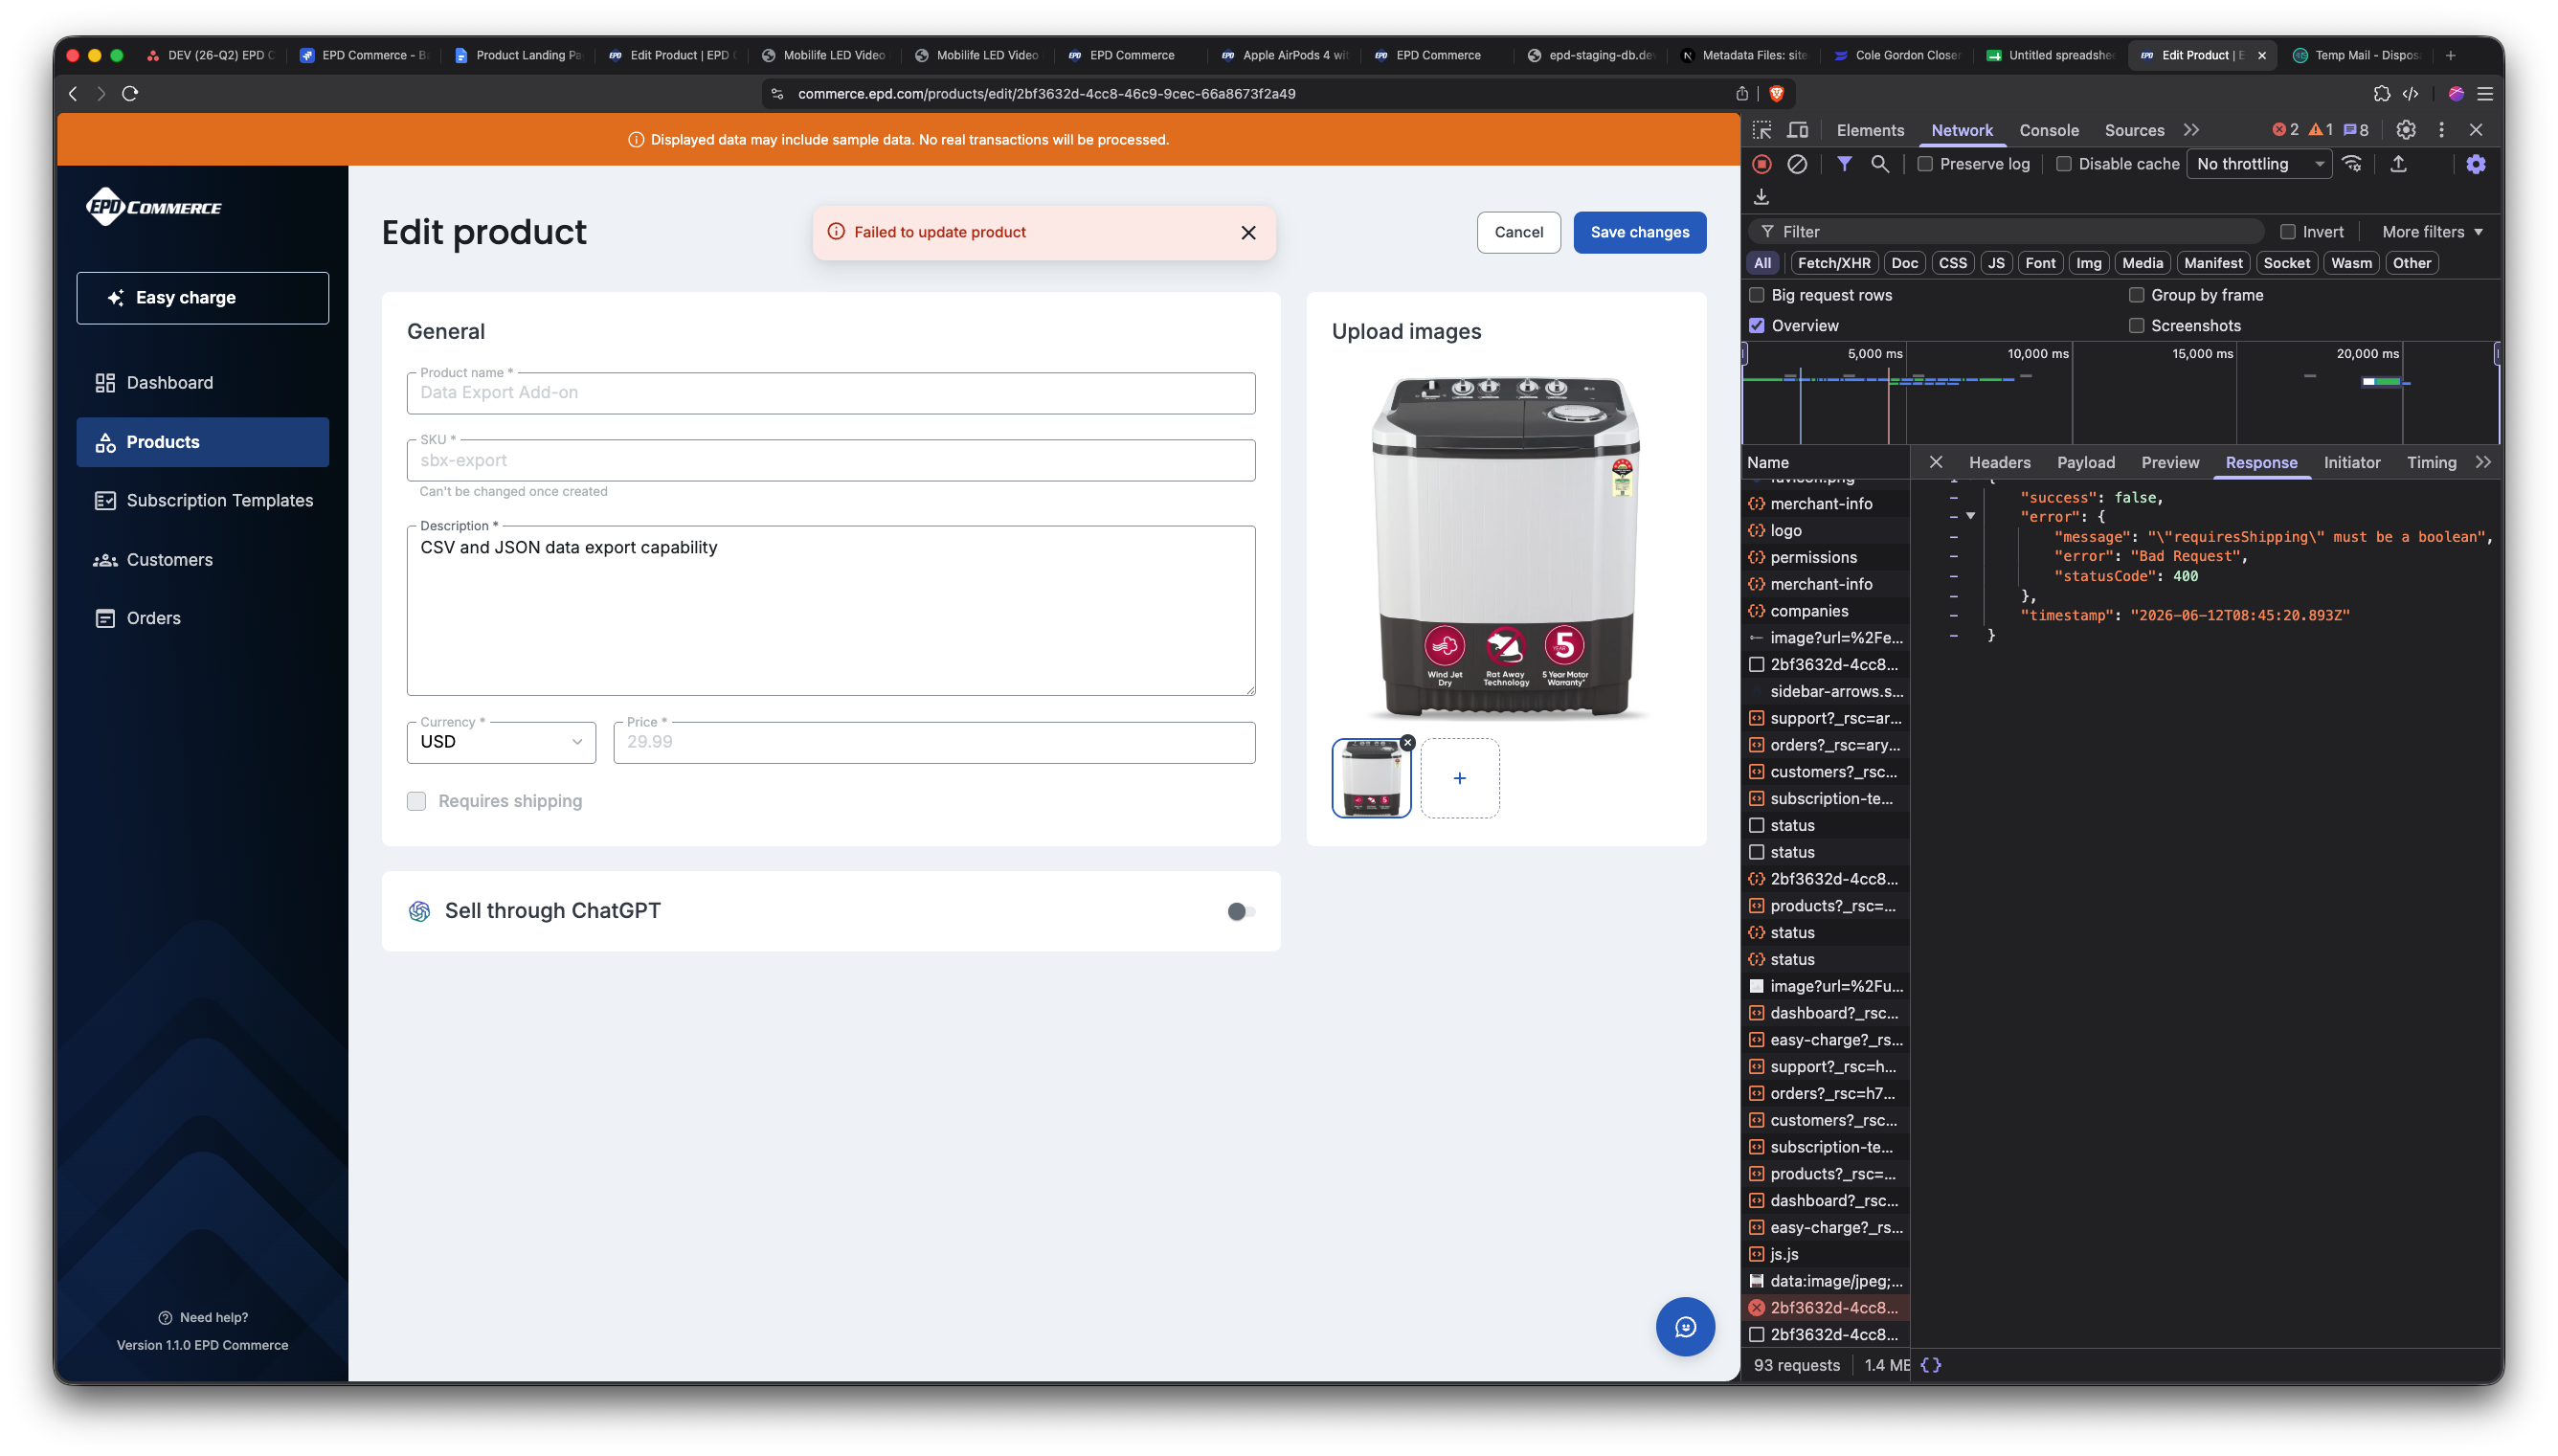Open the support chat bubble button
2558x1456 pixels.
tap(1685, 1327)
